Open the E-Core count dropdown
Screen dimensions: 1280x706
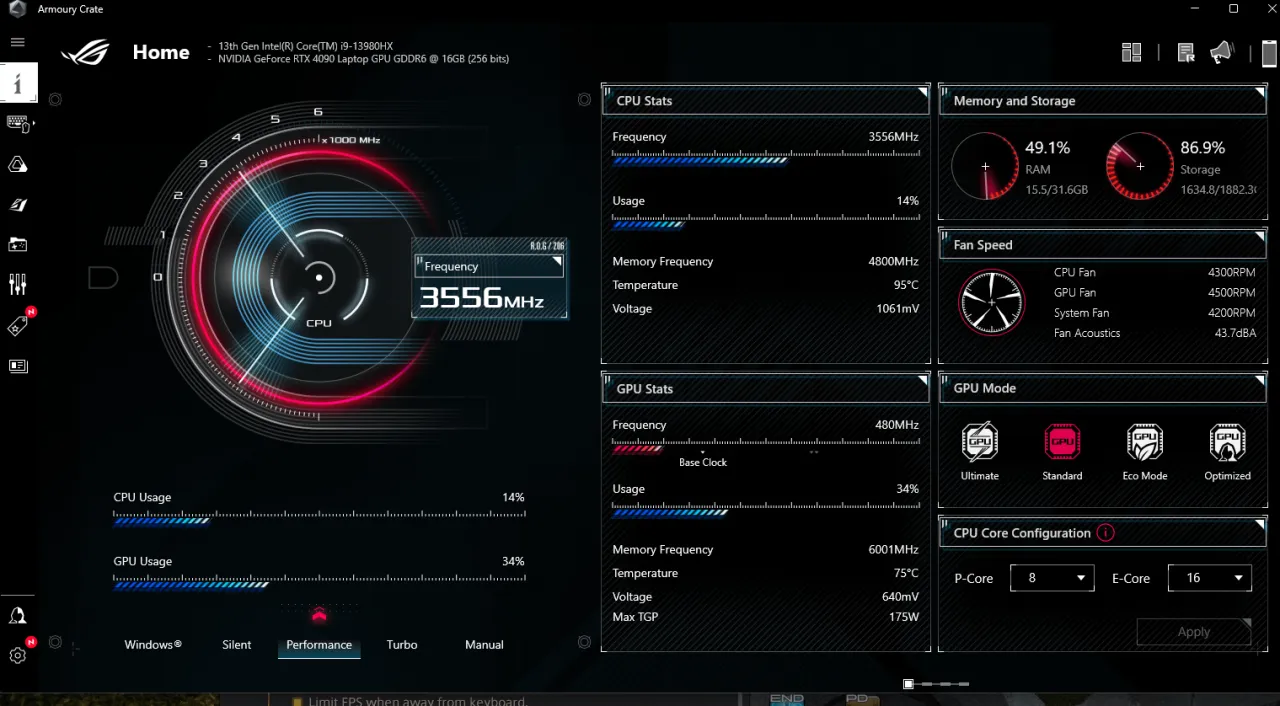[1209, 578]
